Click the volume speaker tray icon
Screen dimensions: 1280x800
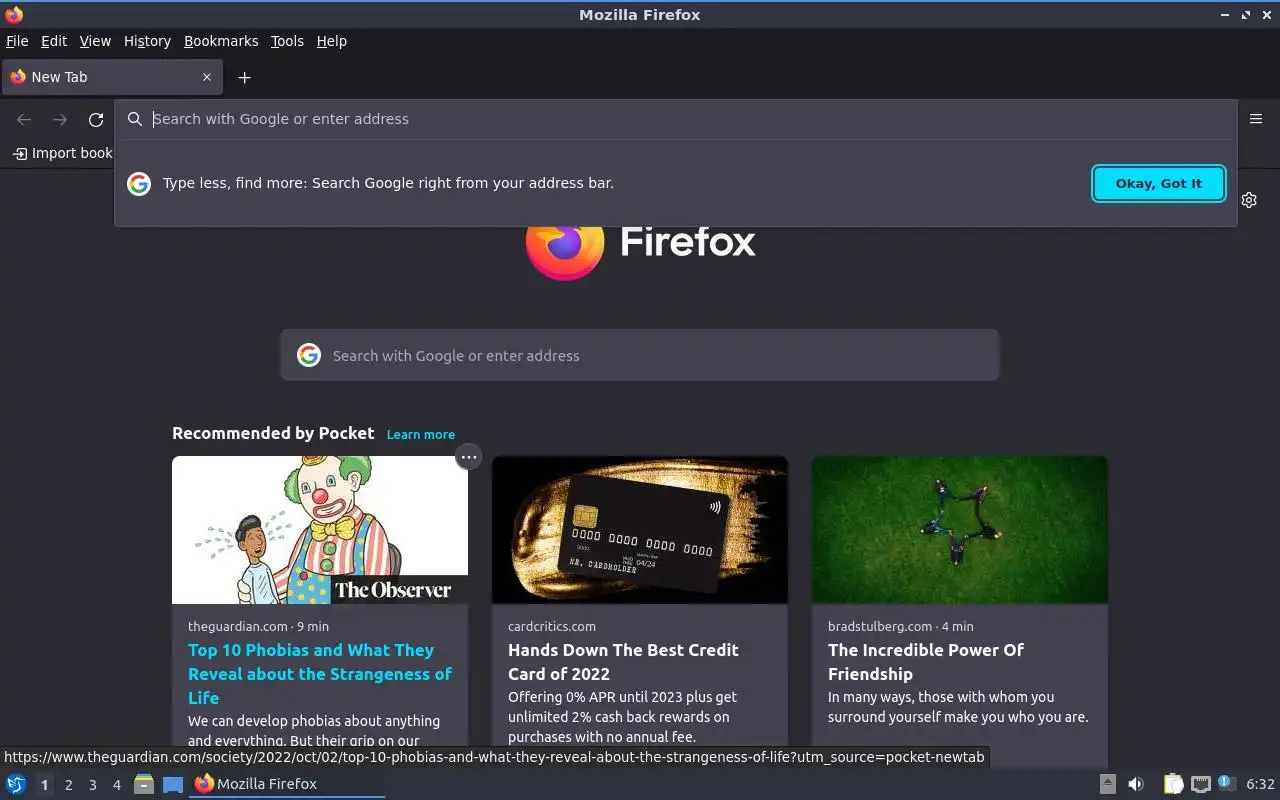pos(1136,784)
